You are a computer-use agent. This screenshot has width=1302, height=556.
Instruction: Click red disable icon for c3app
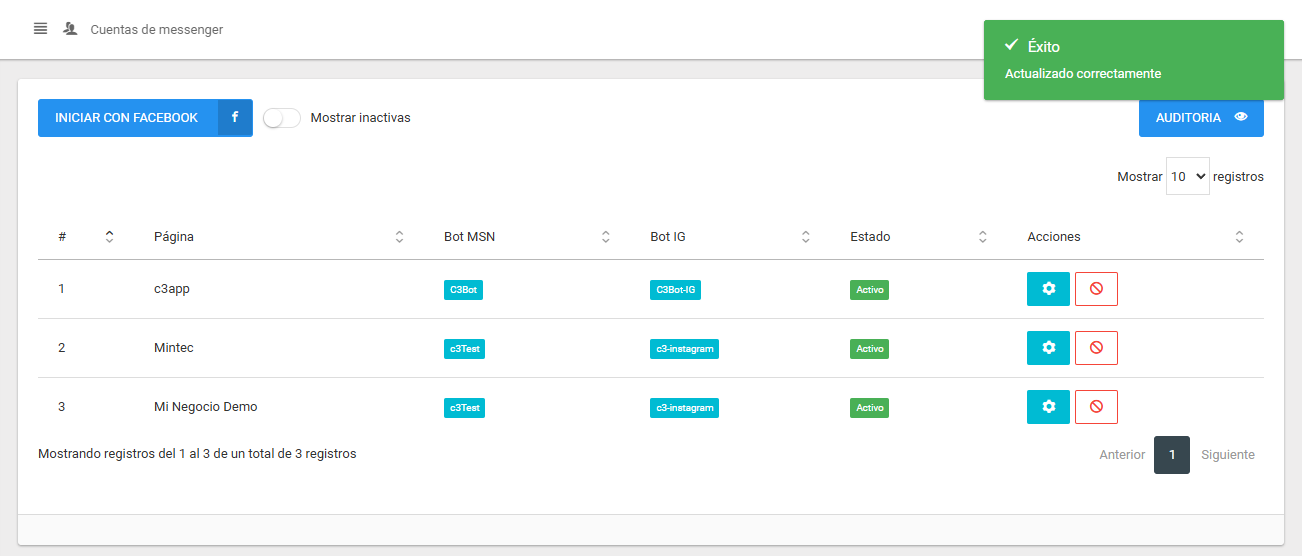pyautogui.click(x=1096, y=289)
